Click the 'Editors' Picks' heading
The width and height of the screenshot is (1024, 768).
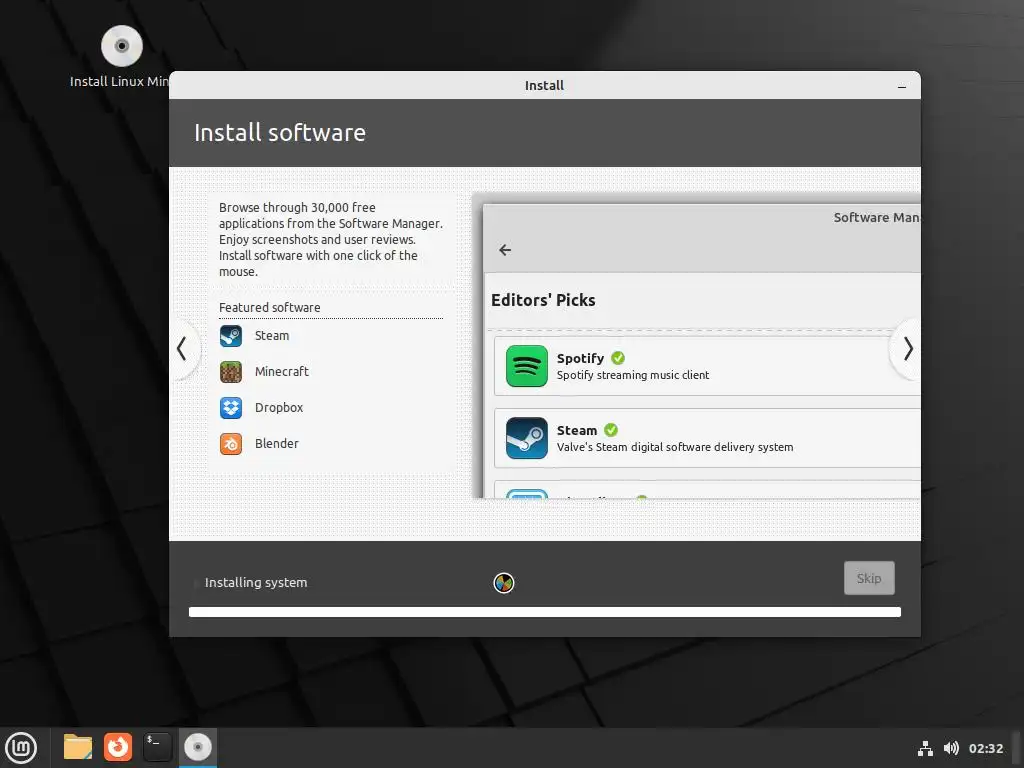(x=543, y=300)
